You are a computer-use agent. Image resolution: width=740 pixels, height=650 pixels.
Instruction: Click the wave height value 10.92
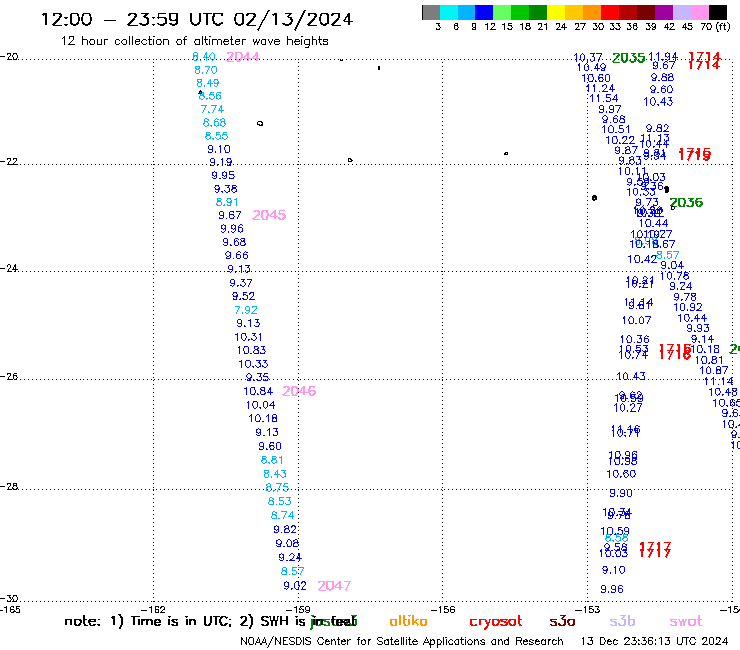point(688,307)
